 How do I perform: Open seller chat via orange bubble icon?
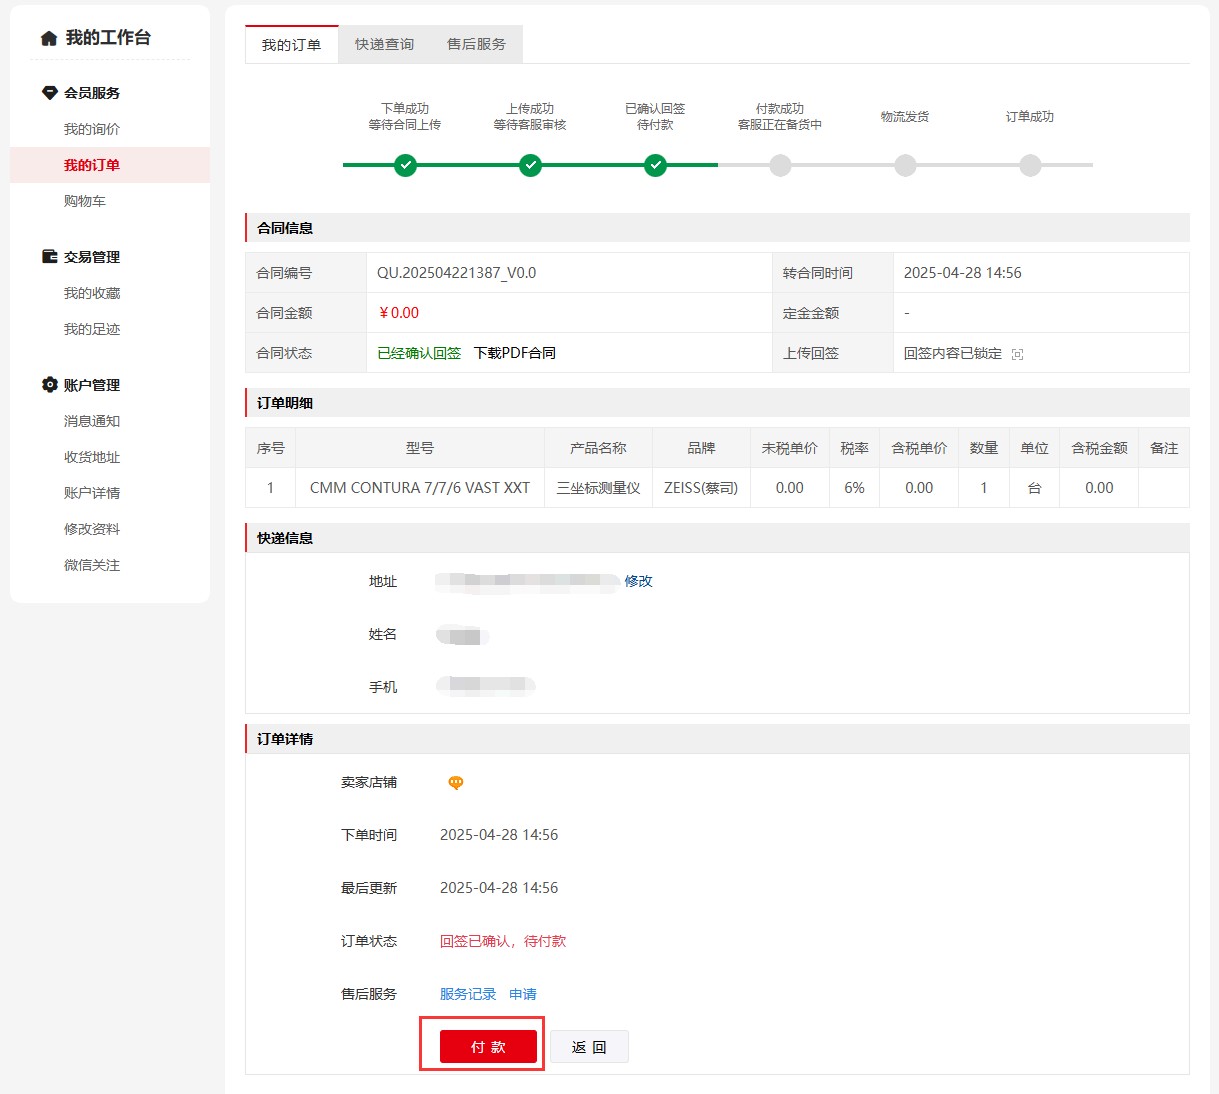(x=455, y=783)
